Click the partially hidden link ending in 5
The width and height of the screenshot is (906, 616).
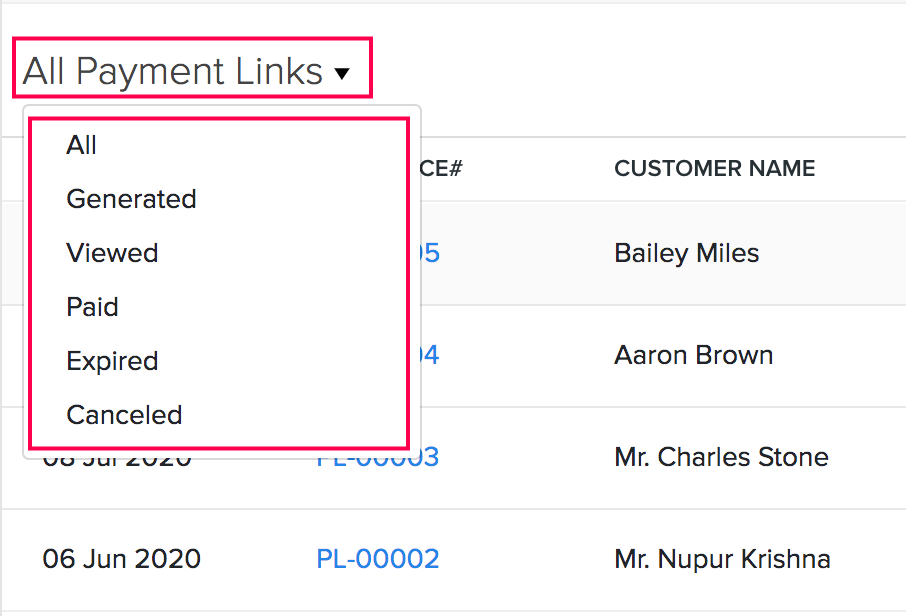[x=432, y=253]
